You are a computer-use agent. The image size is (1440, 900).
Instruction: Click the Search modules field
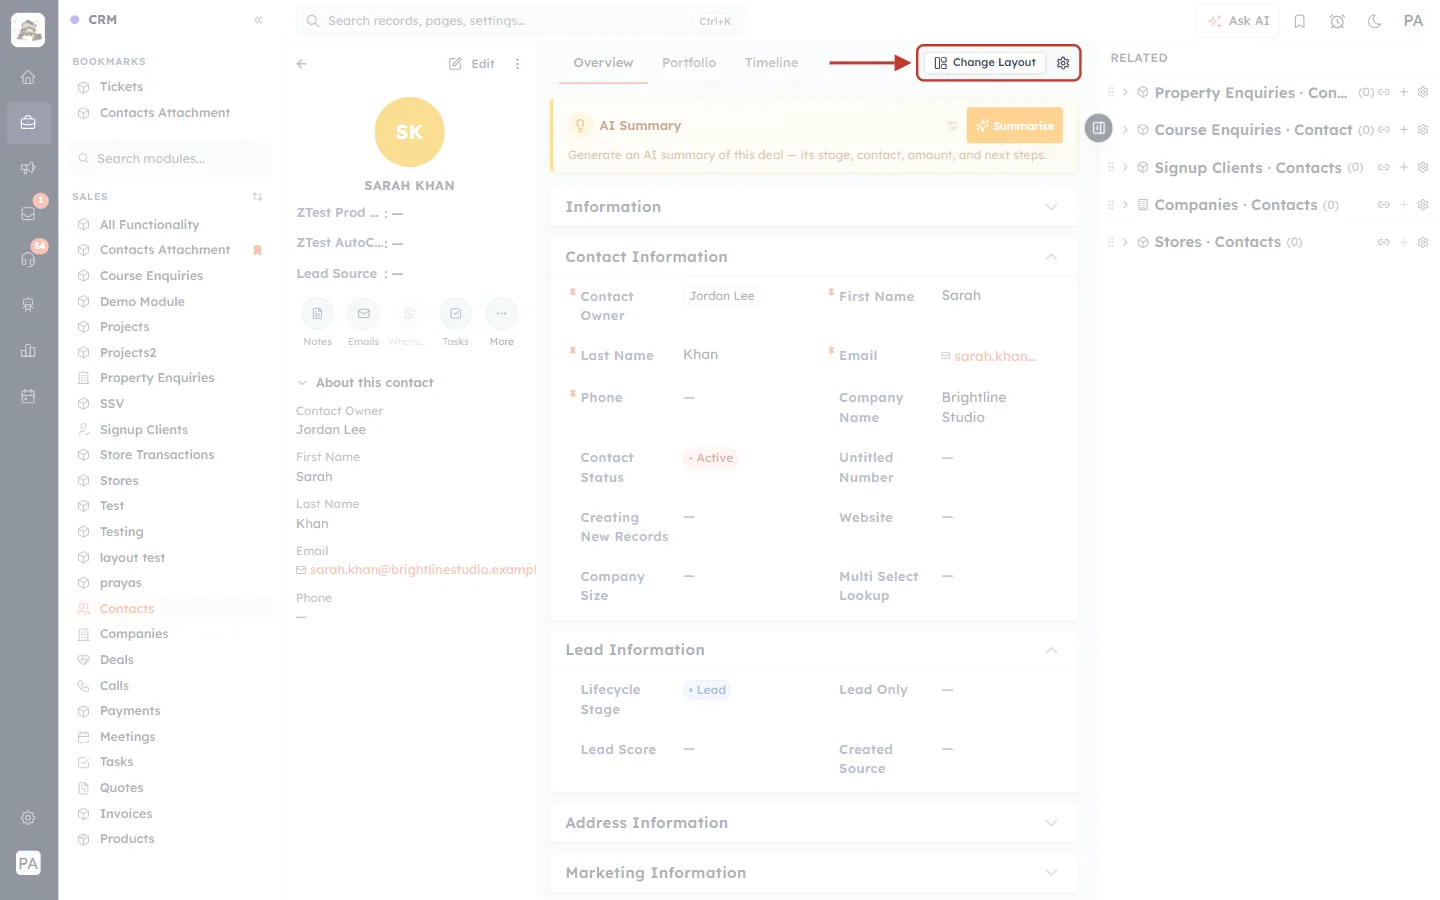click(x=170, y=158)
